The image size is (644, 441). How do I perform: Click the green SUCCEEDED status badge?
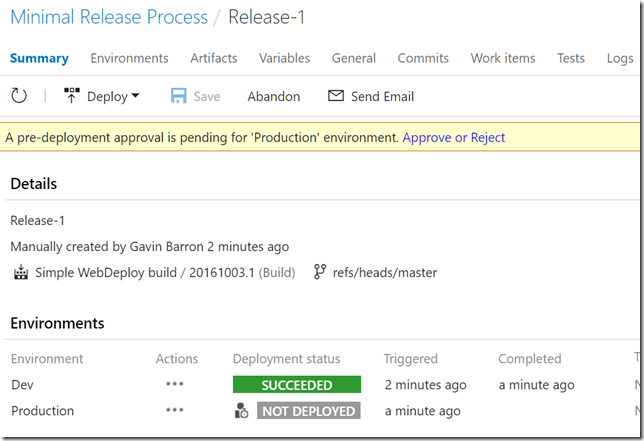(x=296, y=385)
